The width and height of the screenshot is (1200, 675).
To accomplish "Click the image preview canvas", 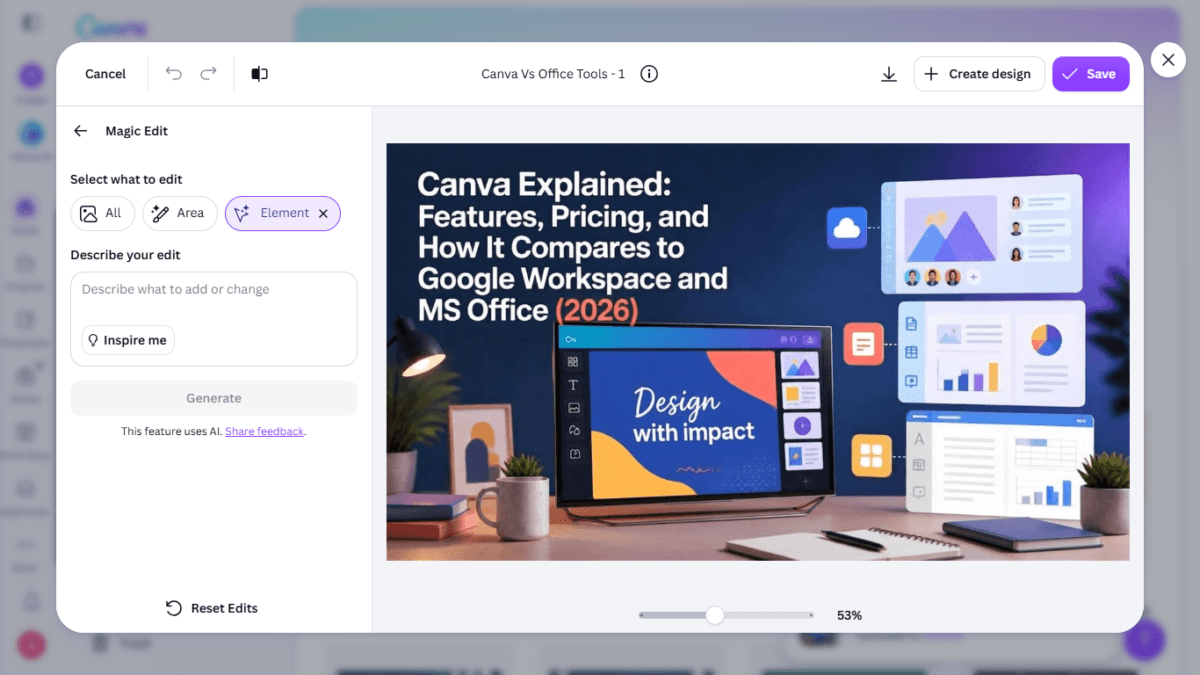I will tap(758, 352).
